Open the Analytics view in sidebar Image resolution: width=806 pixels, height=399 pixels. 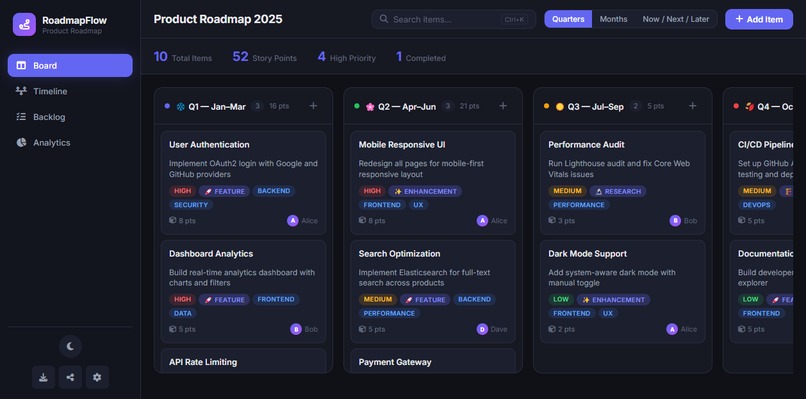point(70,142)
